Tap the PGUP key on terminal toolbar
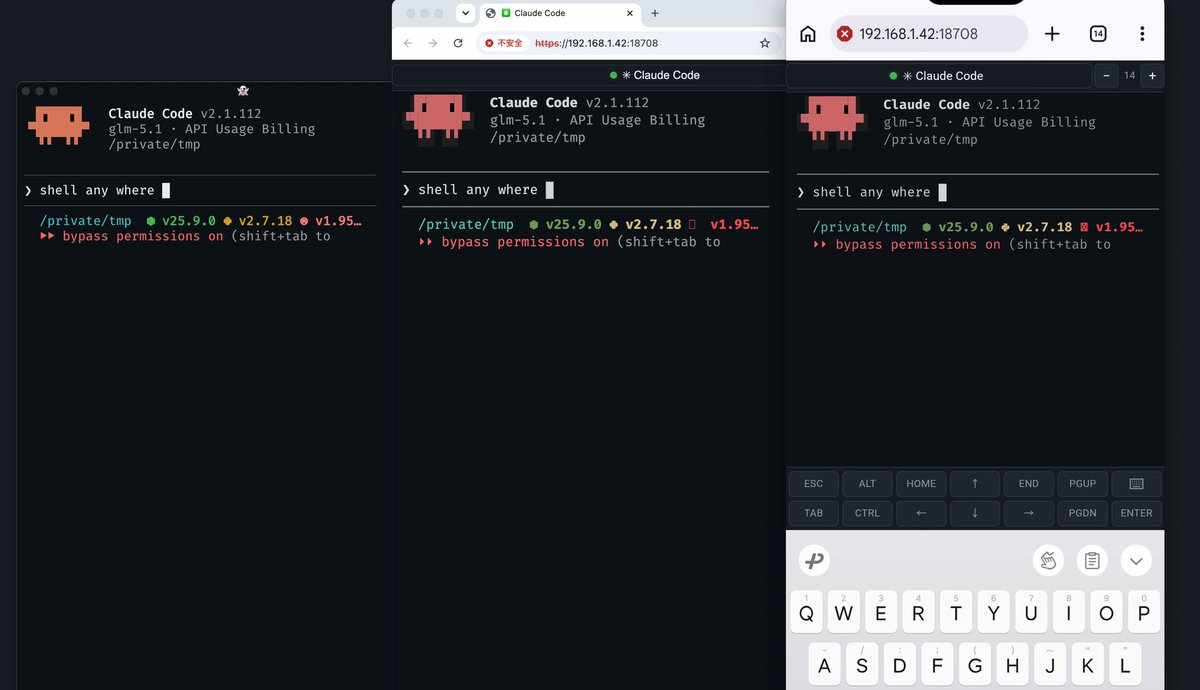The height and width of the screenshot is (690, 1200). tap(1082, 484)
